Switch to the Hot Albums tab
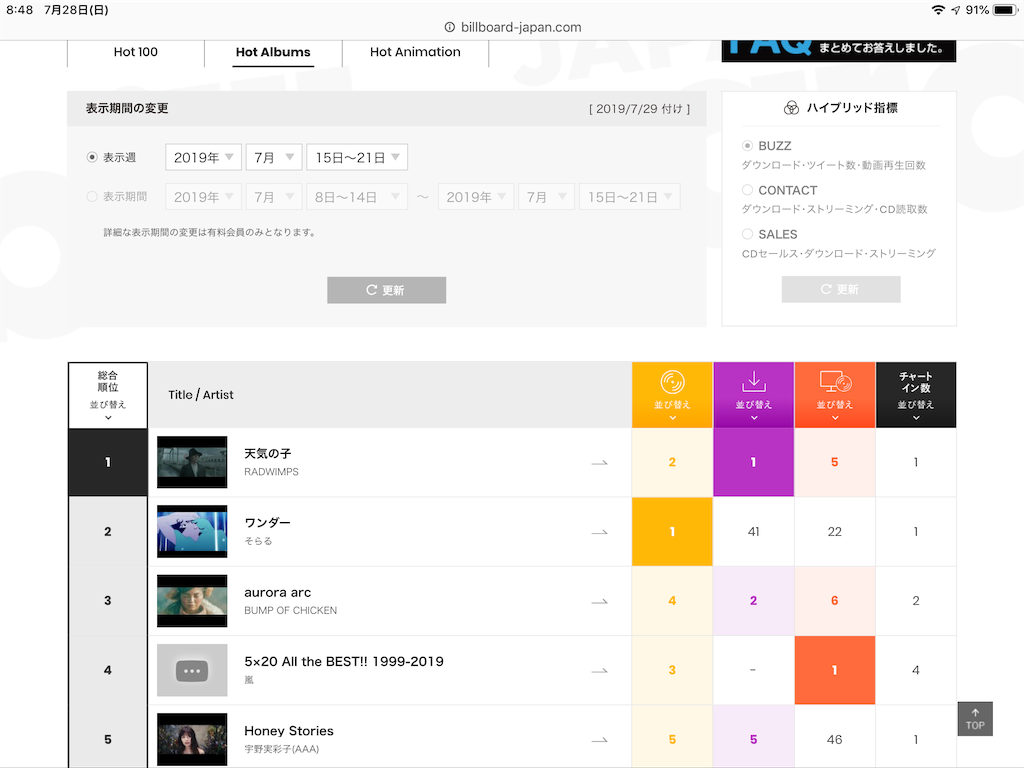 click(x=273, y=52)
